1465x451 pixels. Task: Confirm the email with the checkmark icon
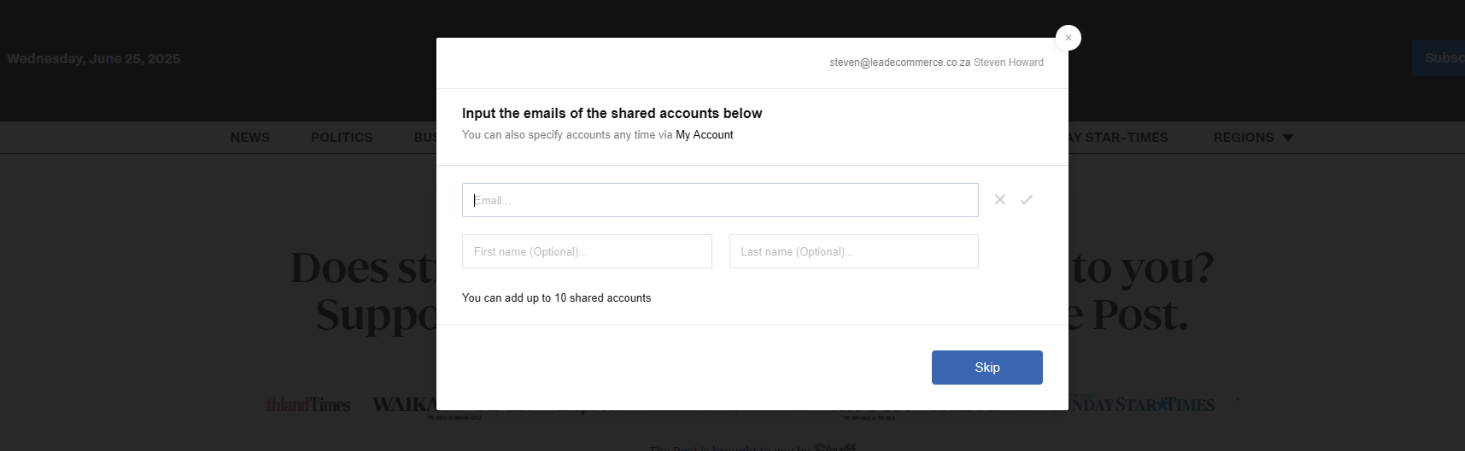pos(1026,200)
